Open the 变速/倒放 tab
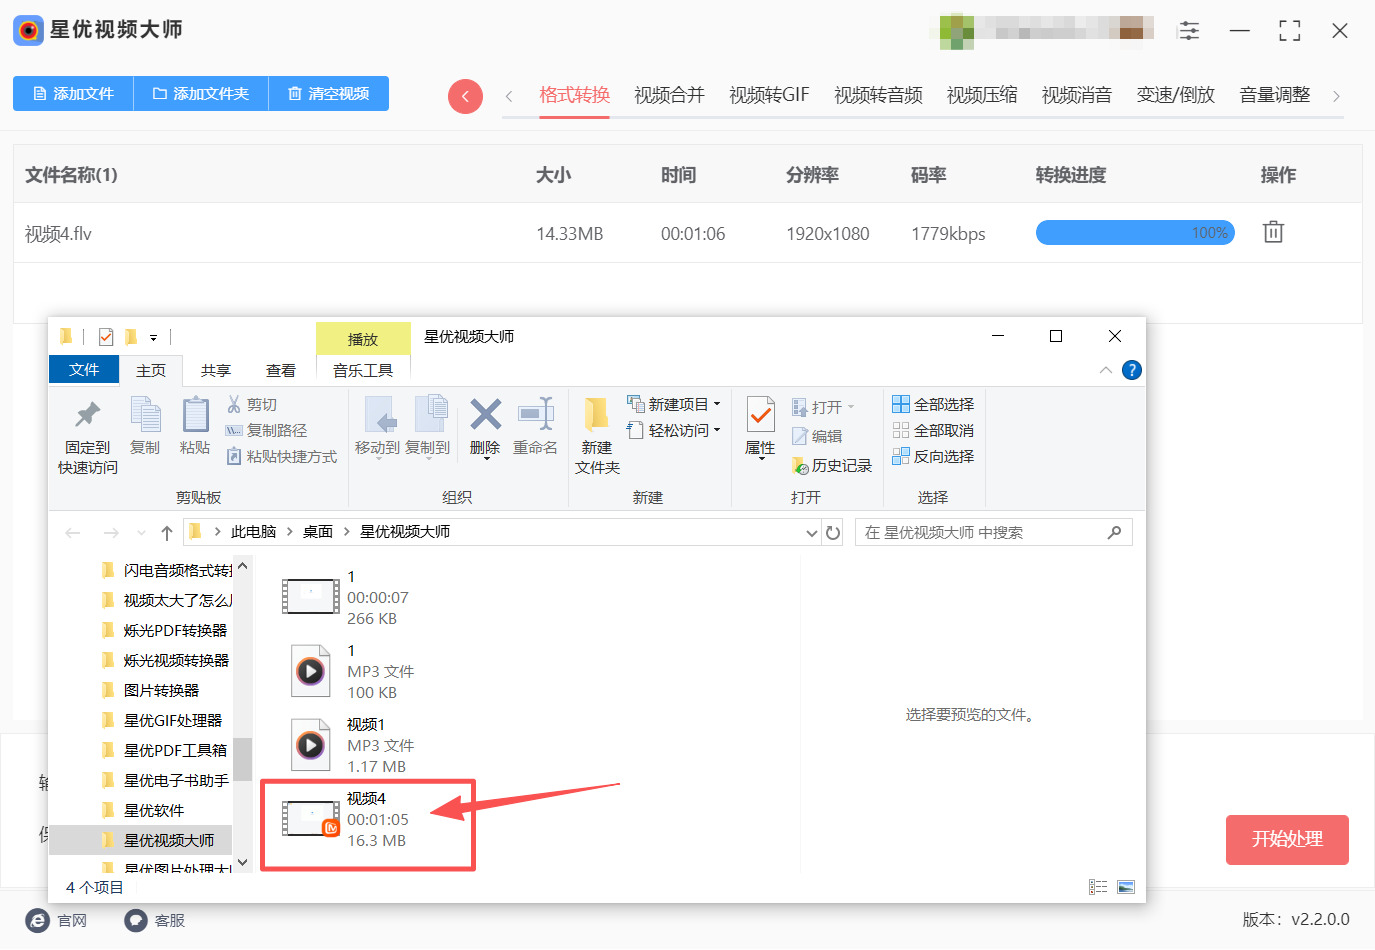 pos(1175,95)
